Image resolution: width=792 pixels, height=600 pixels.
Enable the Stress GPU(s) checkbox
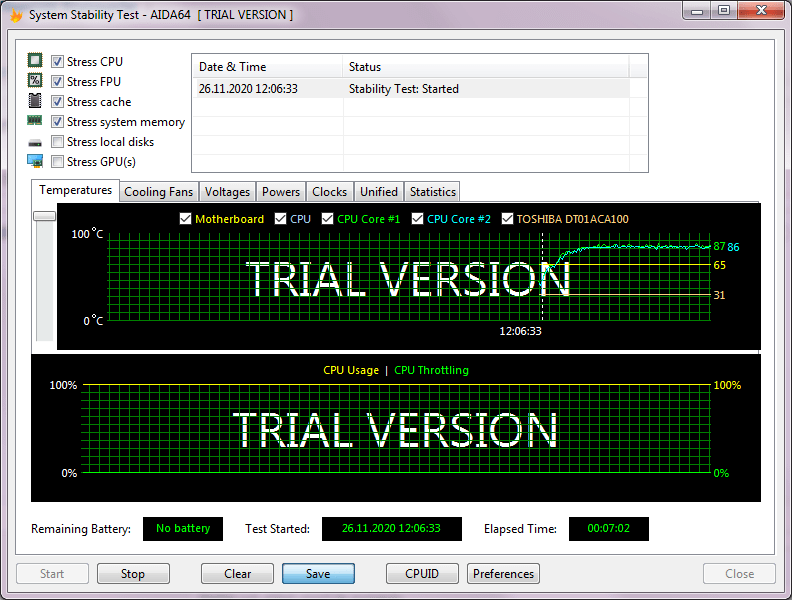coord(58,162)
